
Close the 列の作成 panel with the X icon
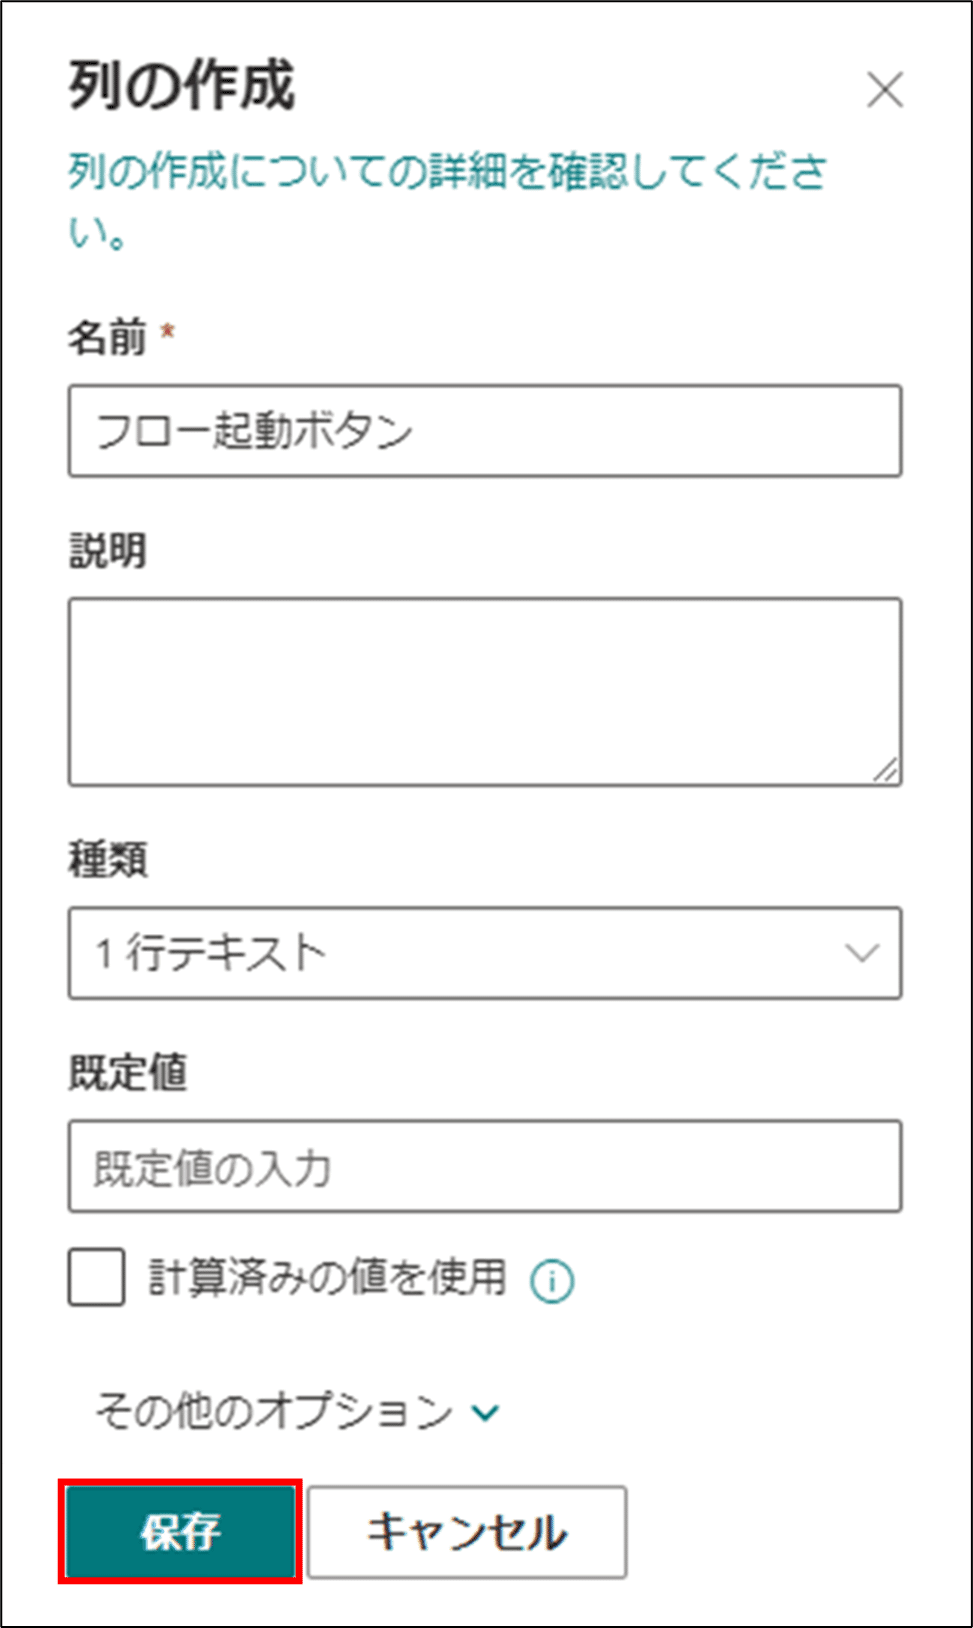885,90
